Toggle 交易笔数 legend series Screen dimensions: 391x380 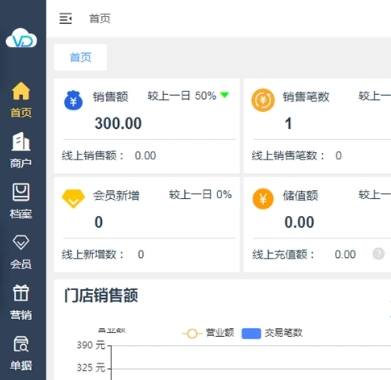[x=272, y=333]
